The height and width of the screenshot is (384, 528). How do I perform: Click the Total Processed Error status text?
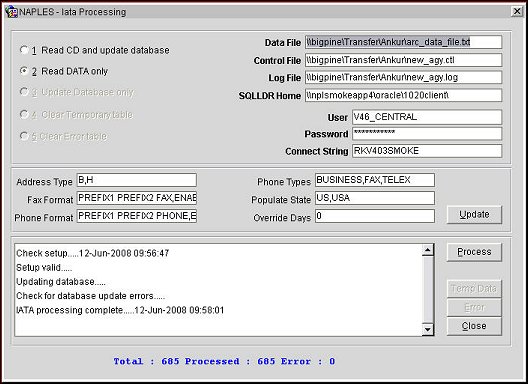[x=224, y=361]
